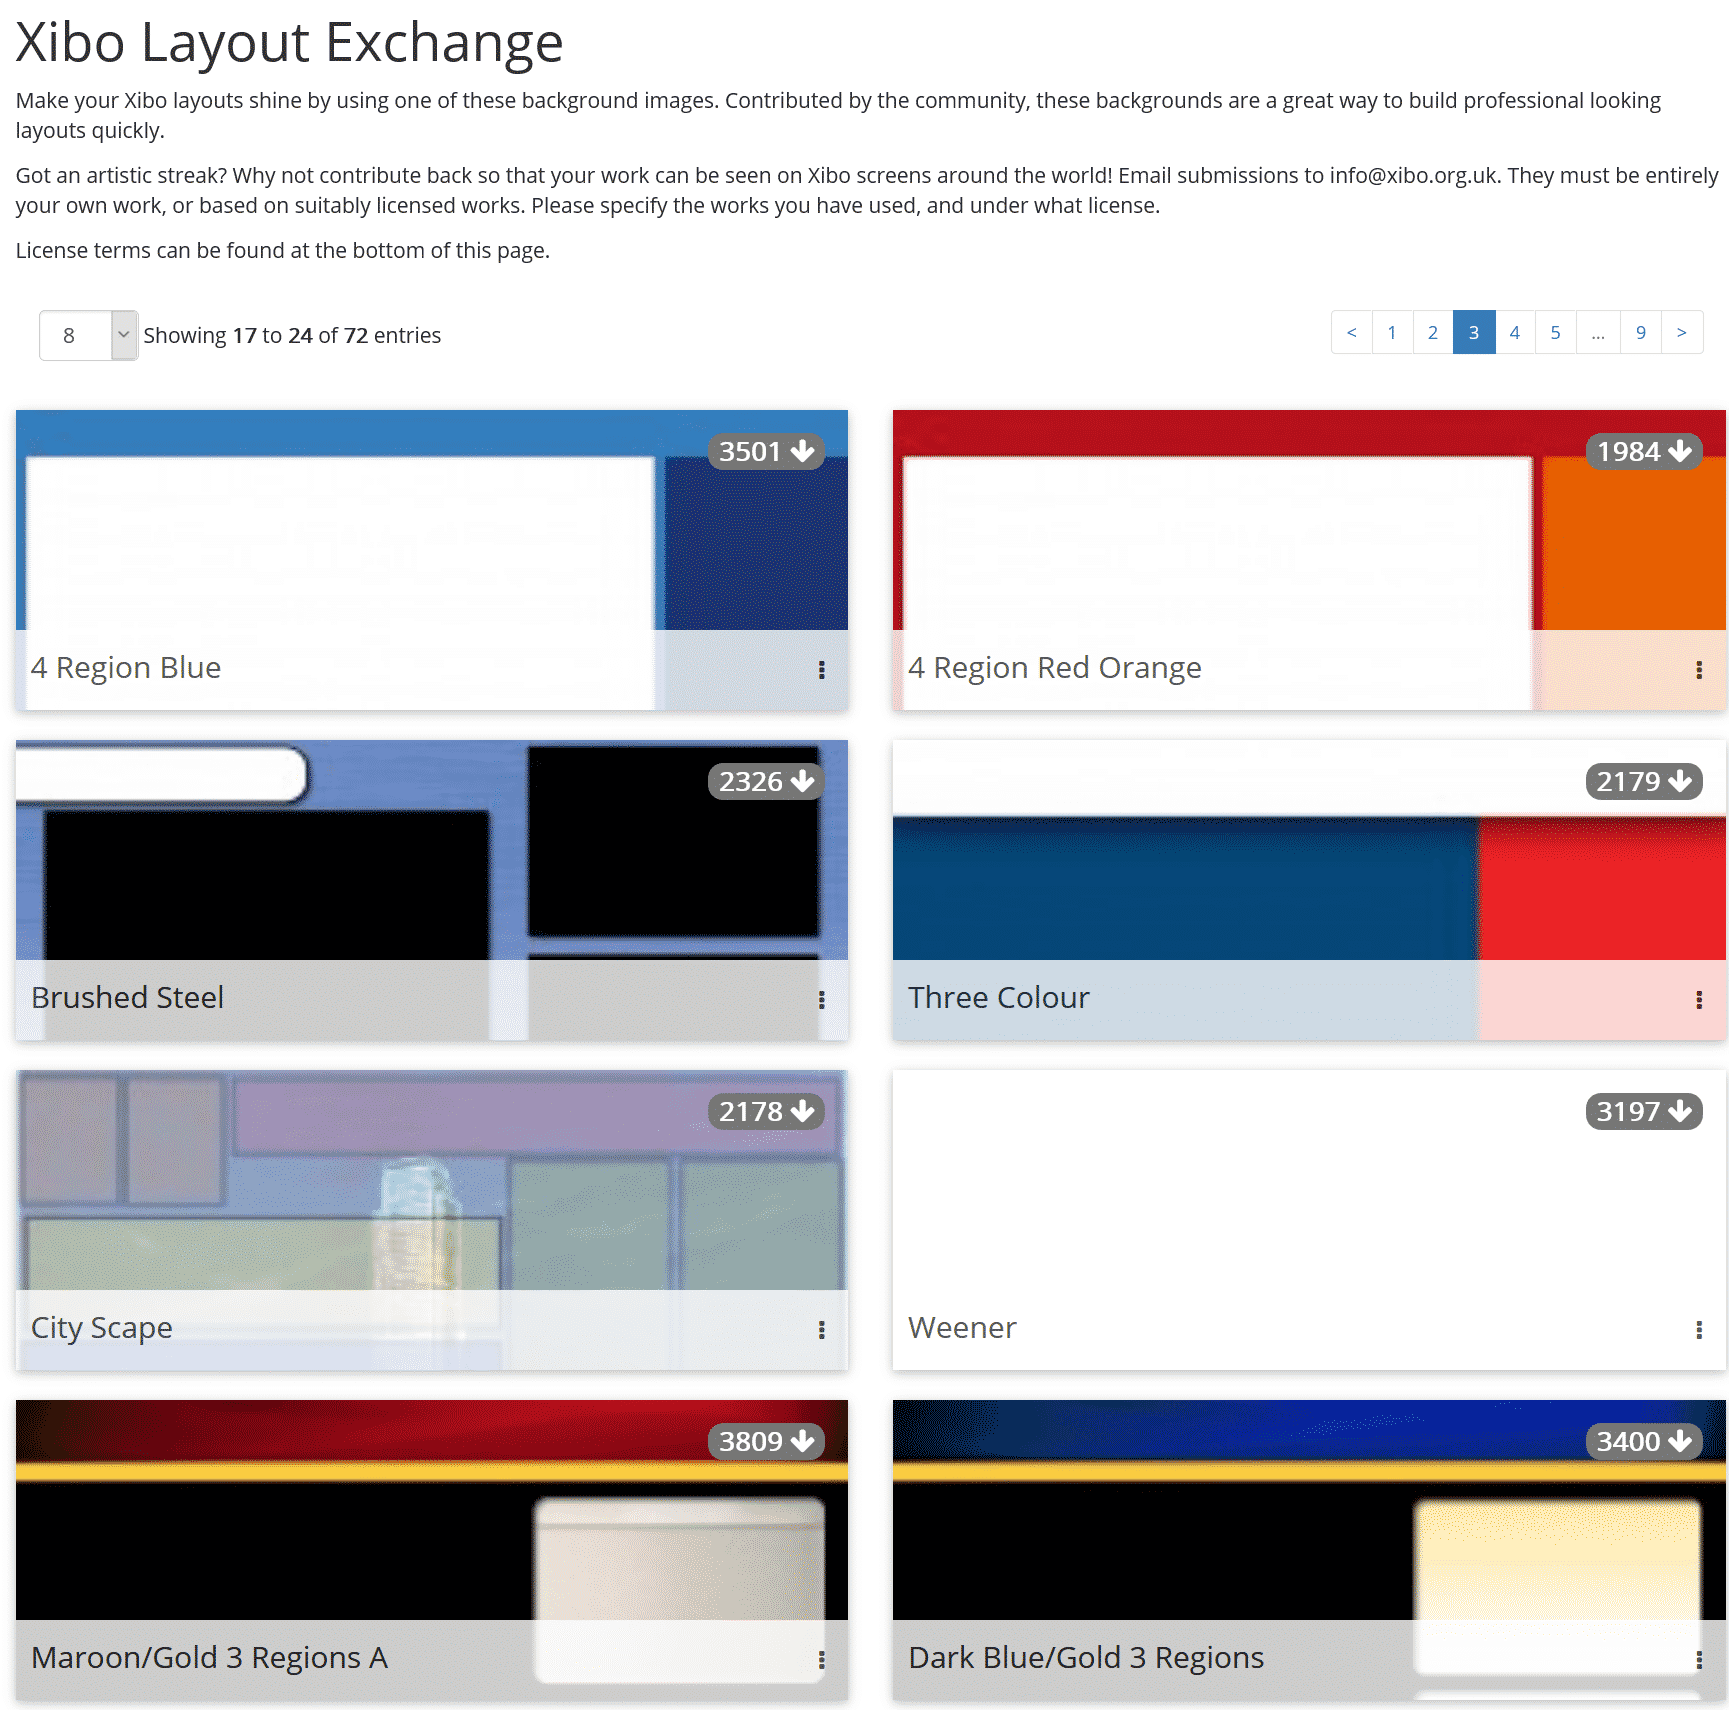Open the three-dot menu for Weener
The width and height of the screenshot is (1729, 1710).
[1699, 1330]
